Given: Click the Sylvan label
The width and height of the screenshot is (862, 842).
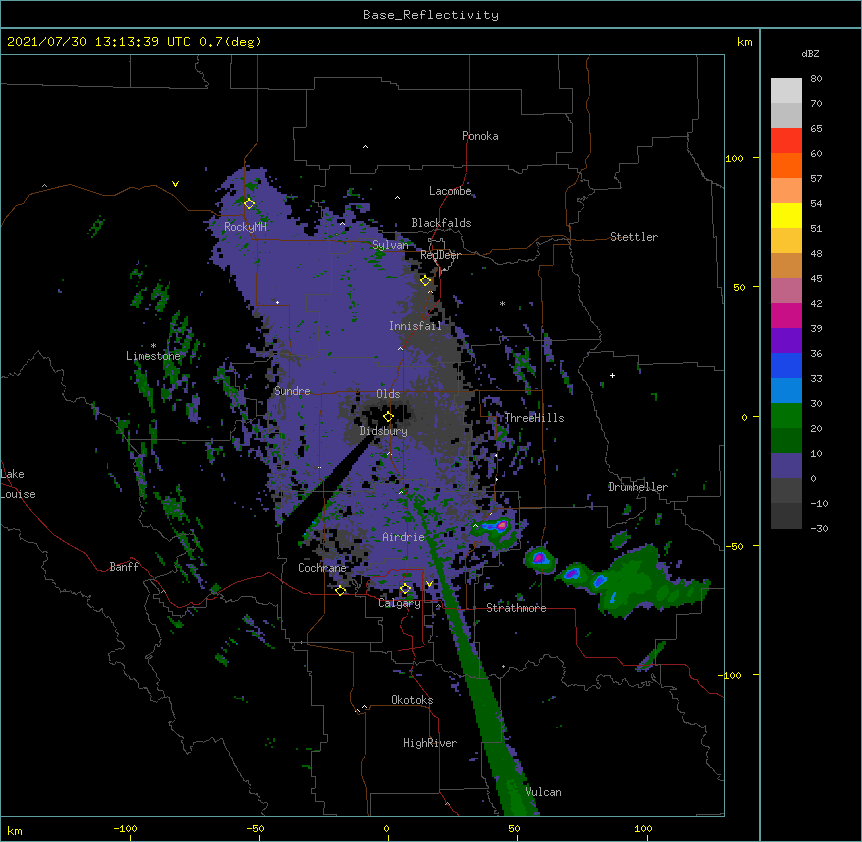Looking at the screenshot, I should pyautogui.click(x=390, y=245).
